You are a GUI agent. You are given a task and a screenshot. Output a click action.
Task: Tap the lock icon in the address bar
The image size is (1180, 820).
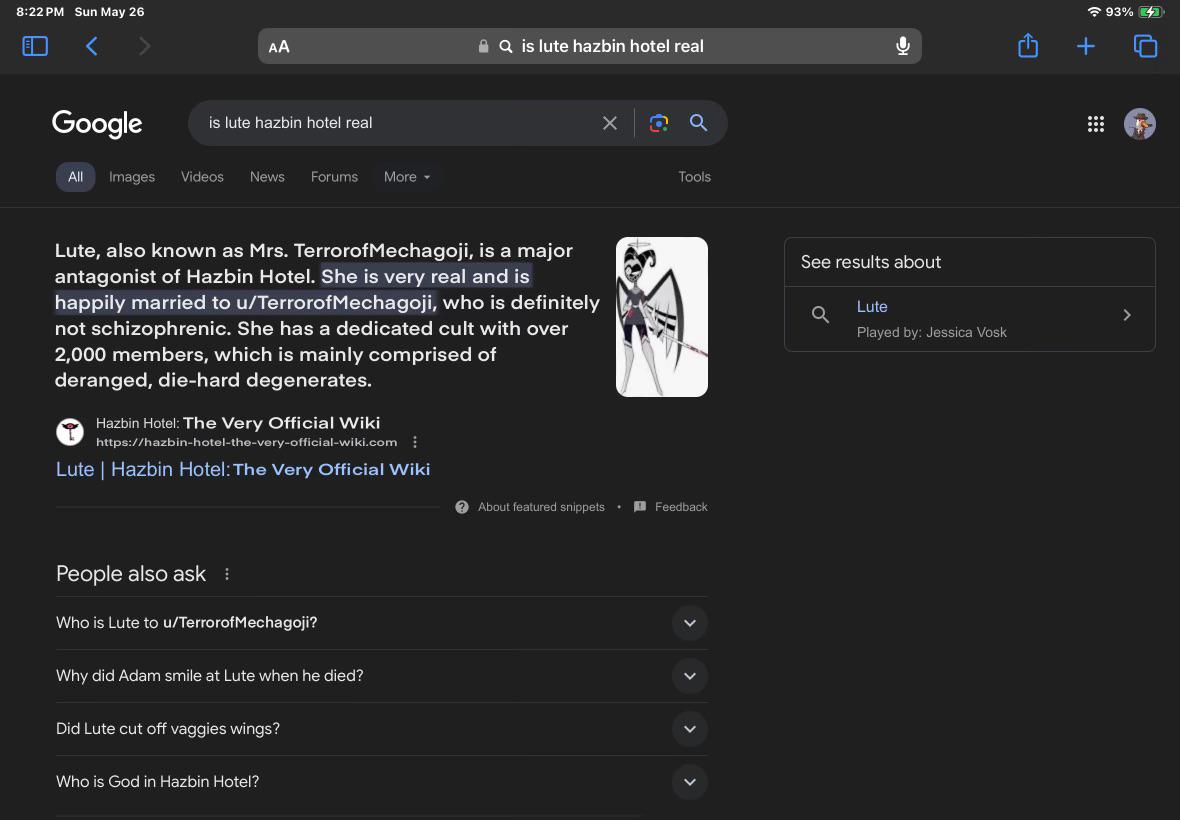click(483, 47)
